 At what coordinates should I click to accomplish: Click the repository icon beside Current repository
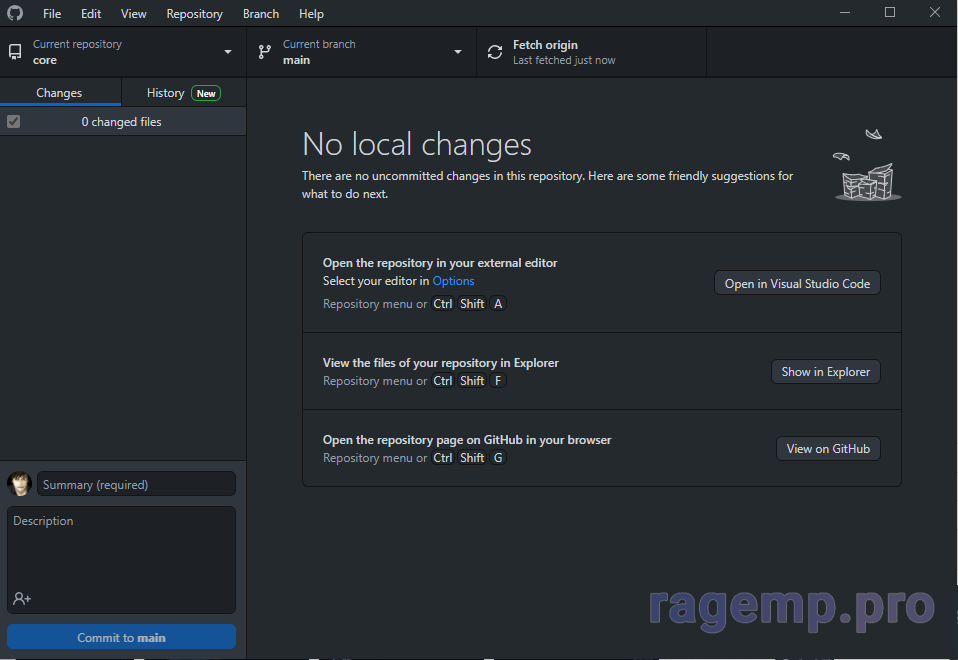(x=15, y=52)
